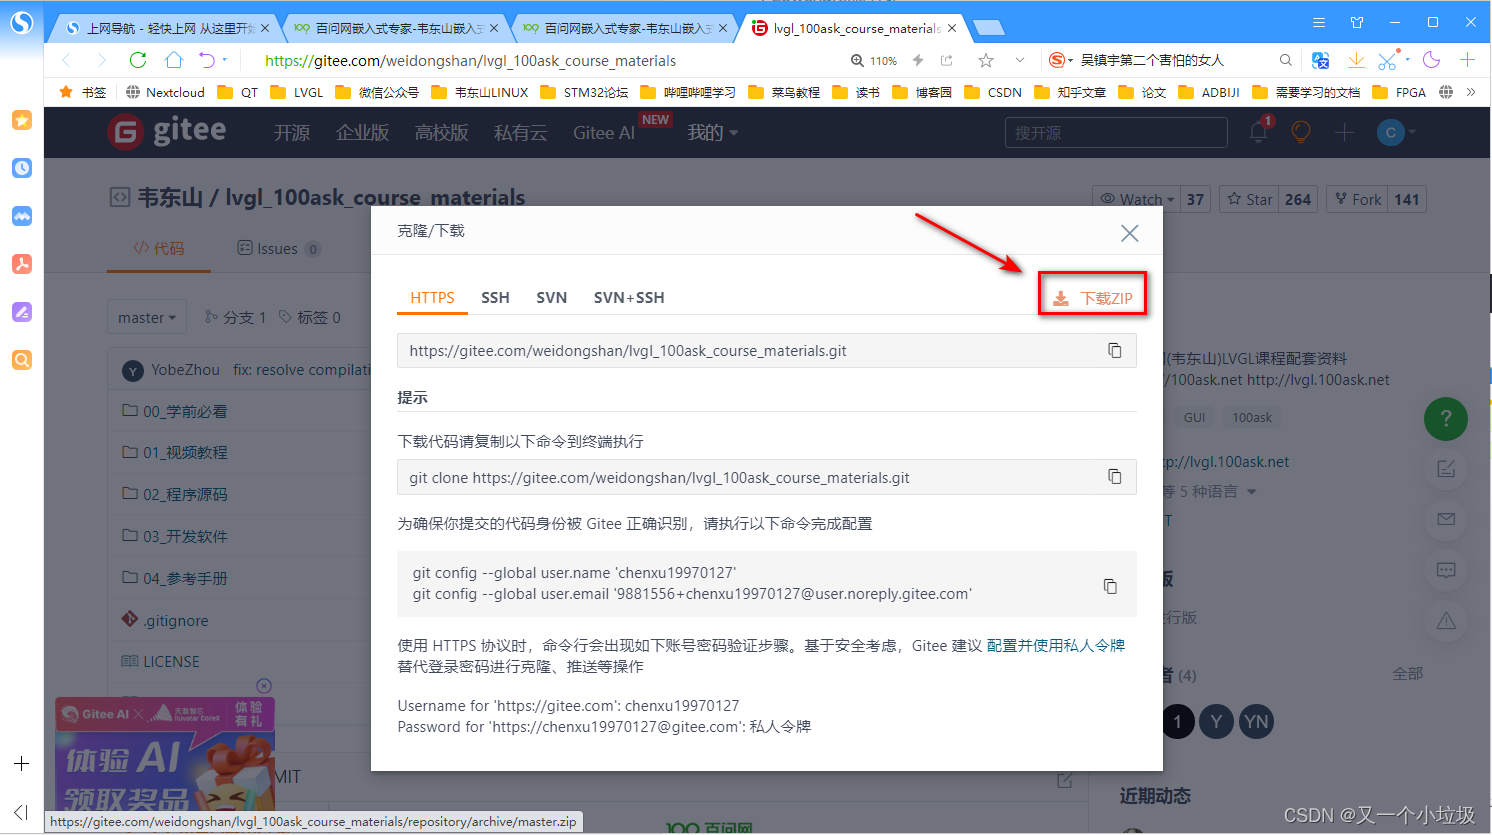Viewport: 1492px width, 835px height.
Task: Click the 搜开源 search box
Action: pos(1116,133)
